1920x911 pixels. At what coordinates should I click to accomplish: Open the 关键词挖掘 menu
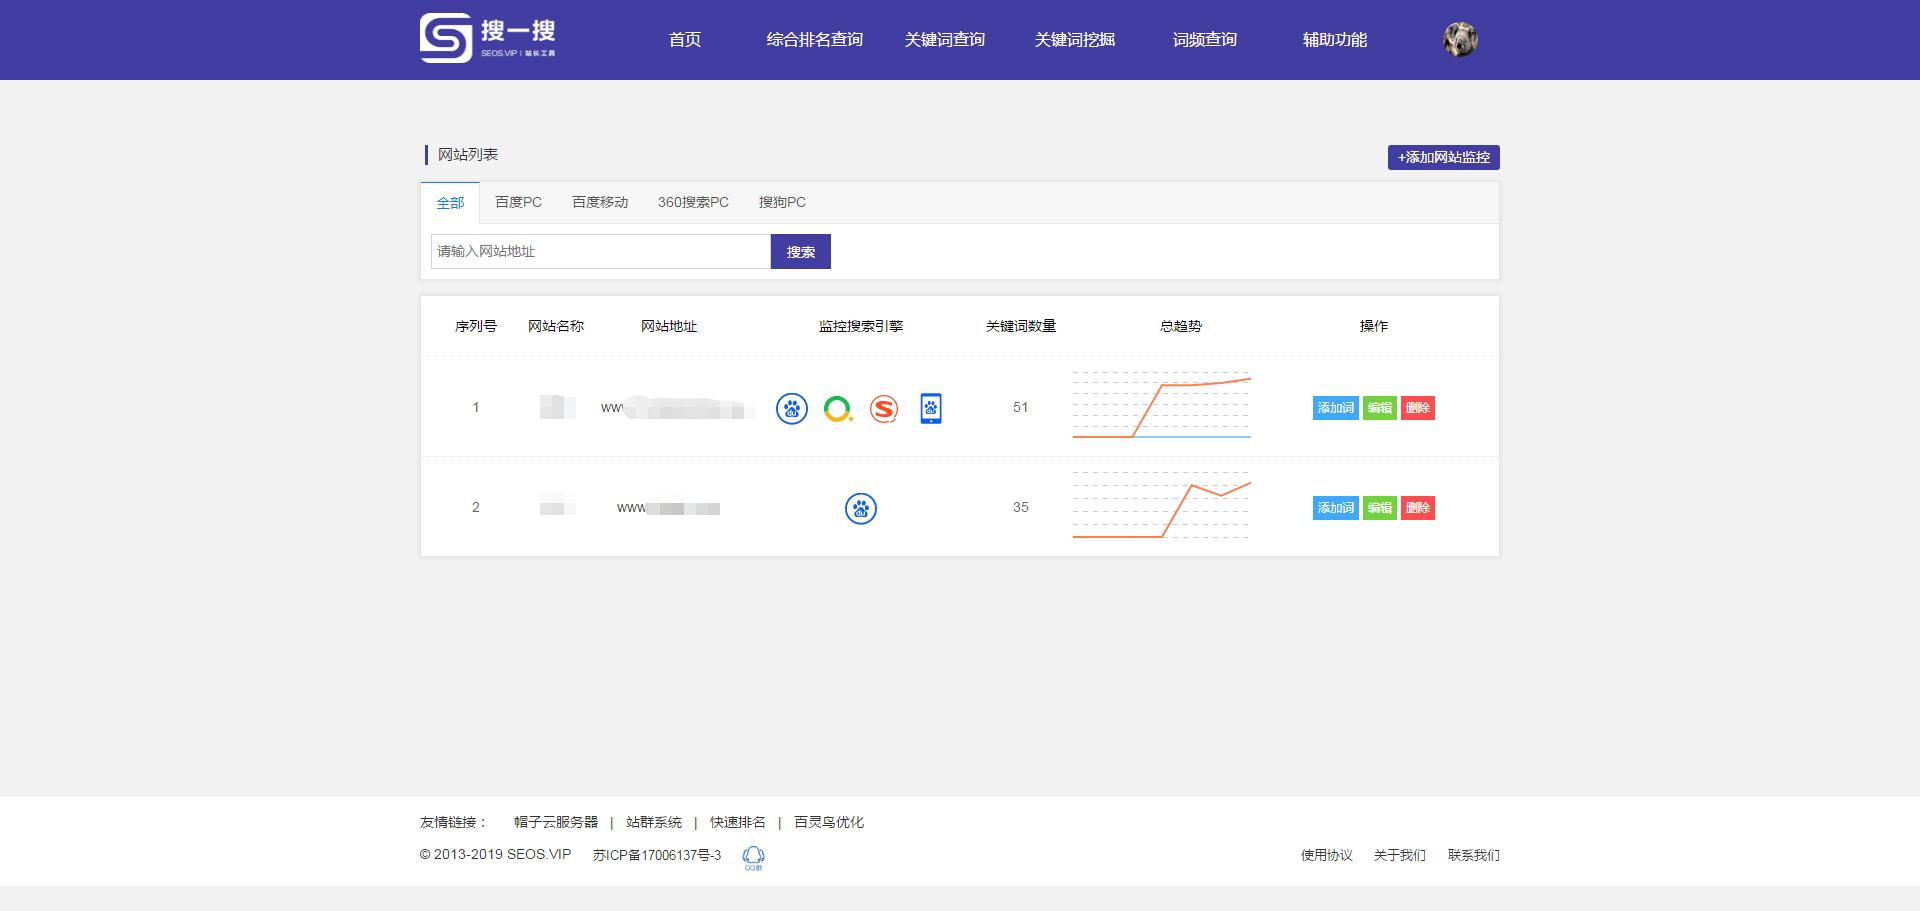coord(1075,39)
